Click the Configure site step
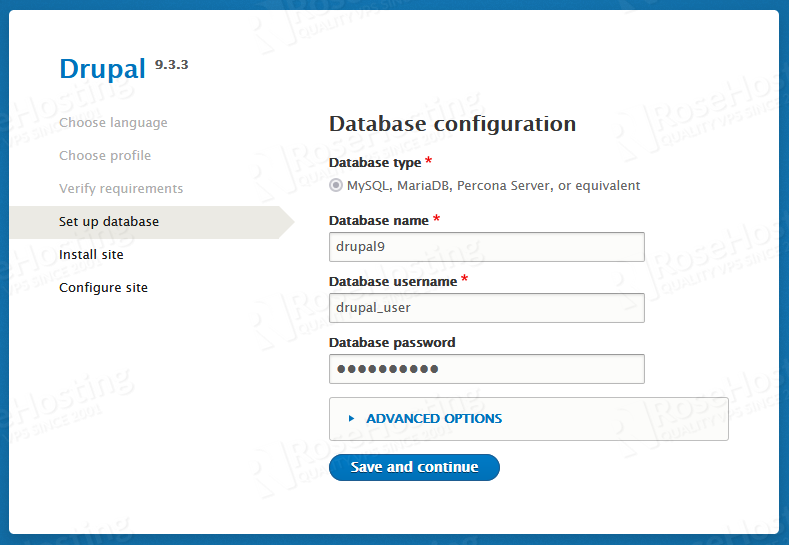Image resolution: width=789 pixels, height=545 pixels. pyautogui.click(x=103, y=288)
